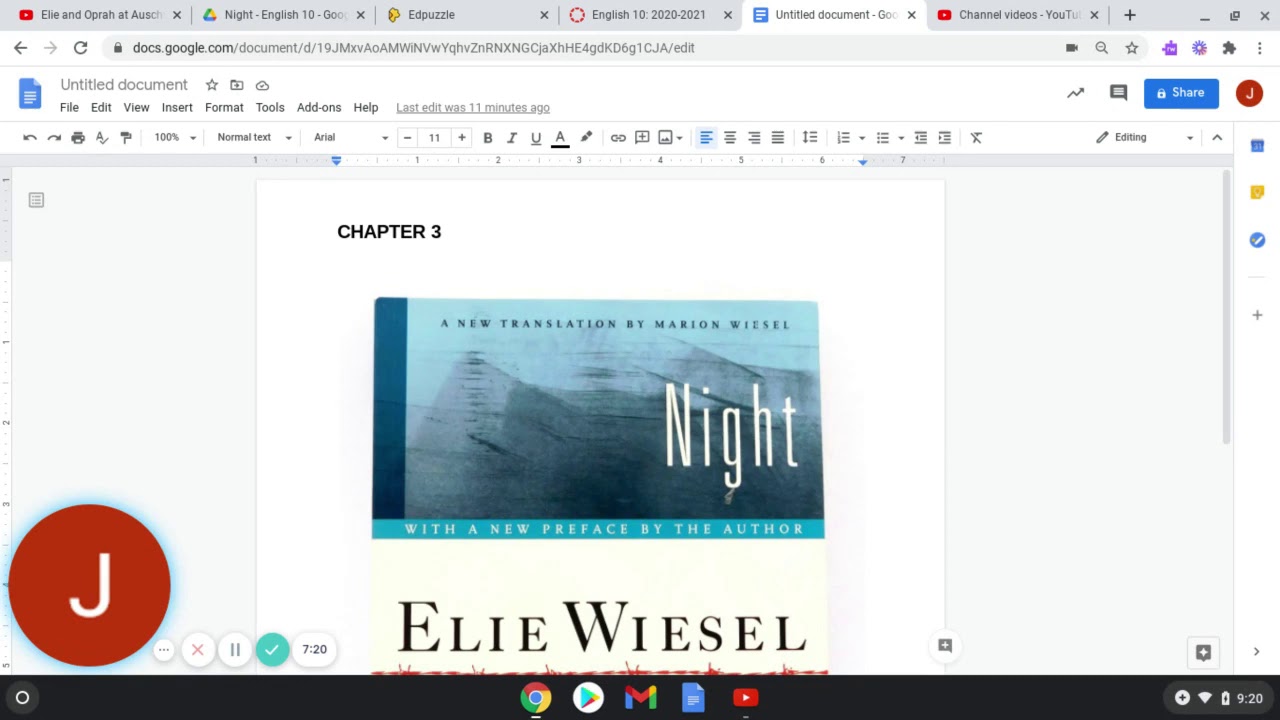
Task: Run spelling and grammar check
Action: click(102, 138)
